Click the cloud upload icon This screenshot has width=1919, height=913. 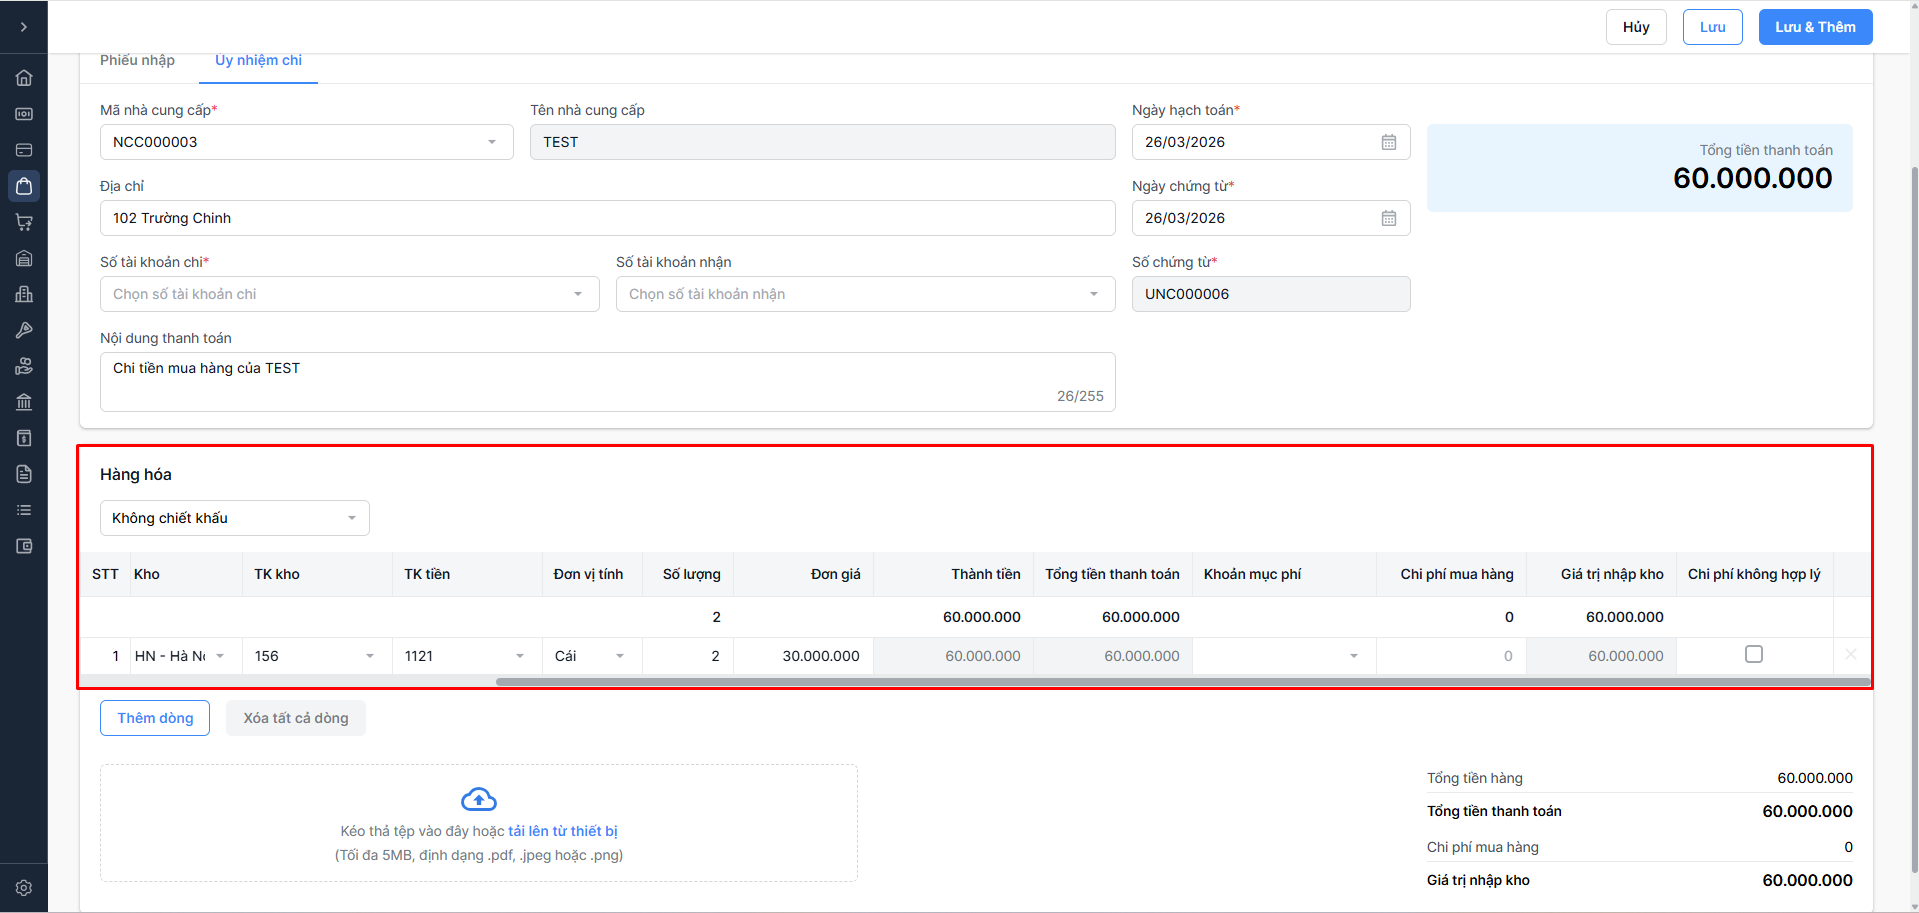(479, 799)
